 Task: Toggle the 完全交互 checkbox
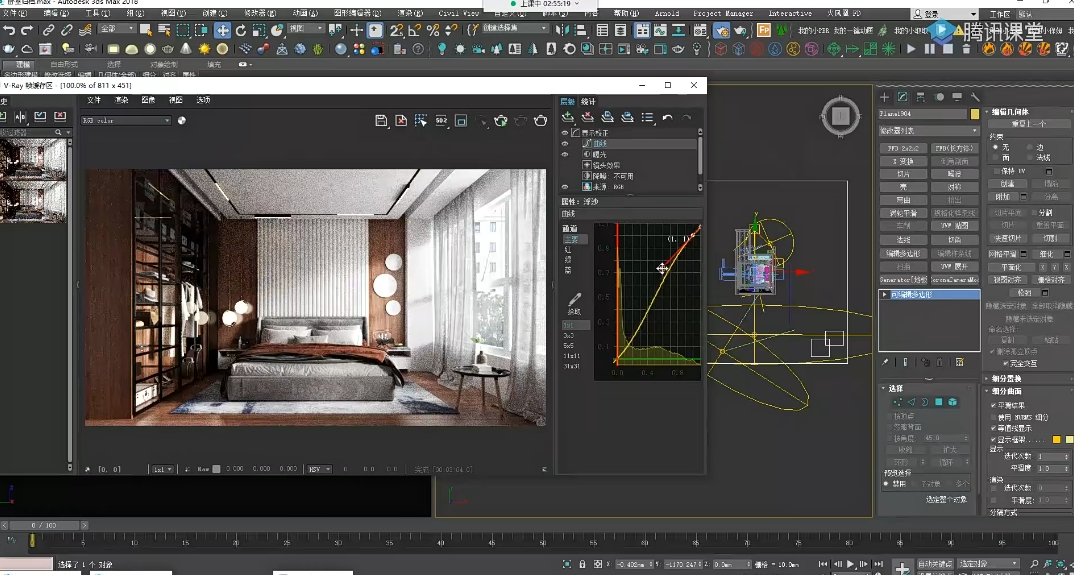[1006, 363]
